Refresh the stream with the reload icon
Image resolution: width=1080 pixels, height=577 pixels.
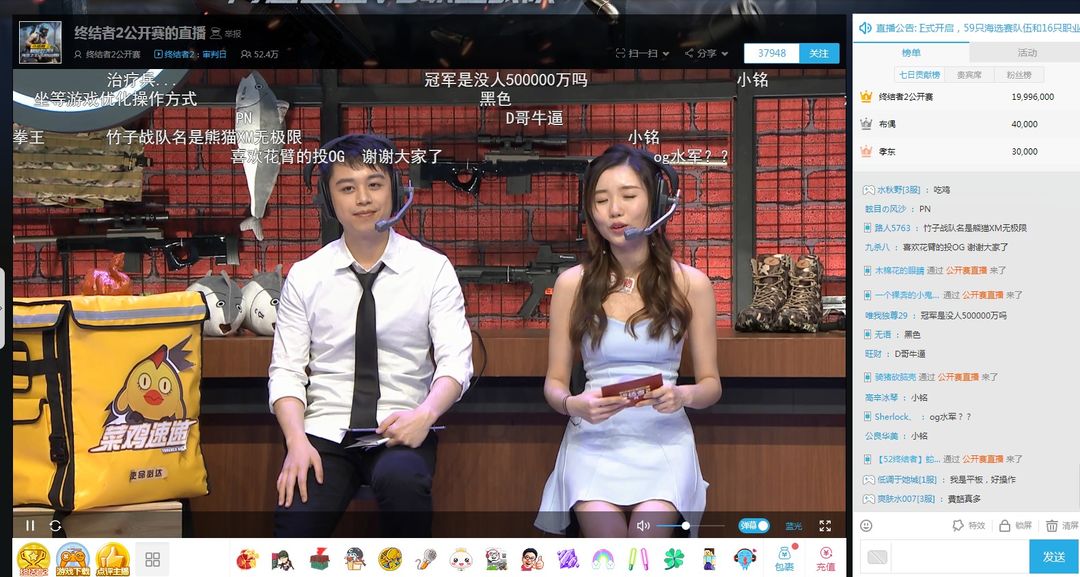pyautogui.click(x=55, y=525)
